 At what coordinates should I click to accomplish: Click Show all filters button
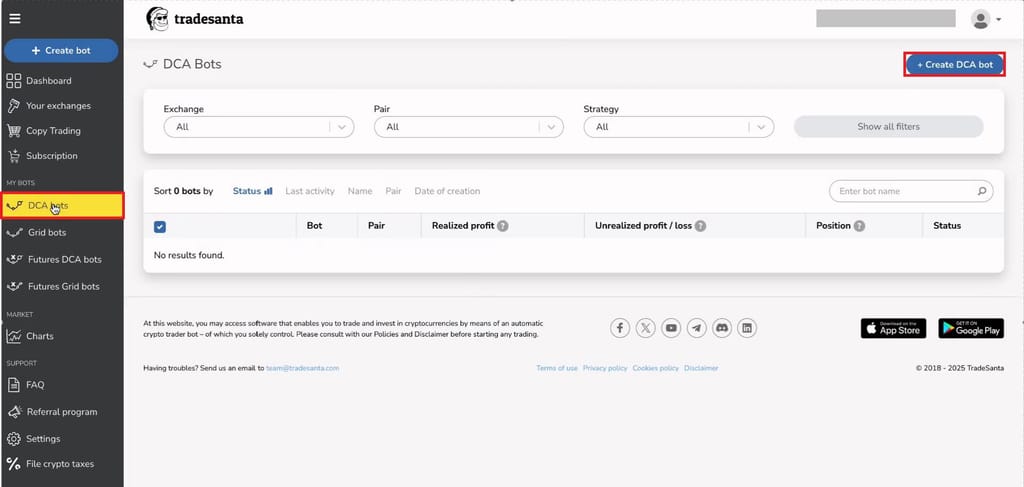pos(888,127)
